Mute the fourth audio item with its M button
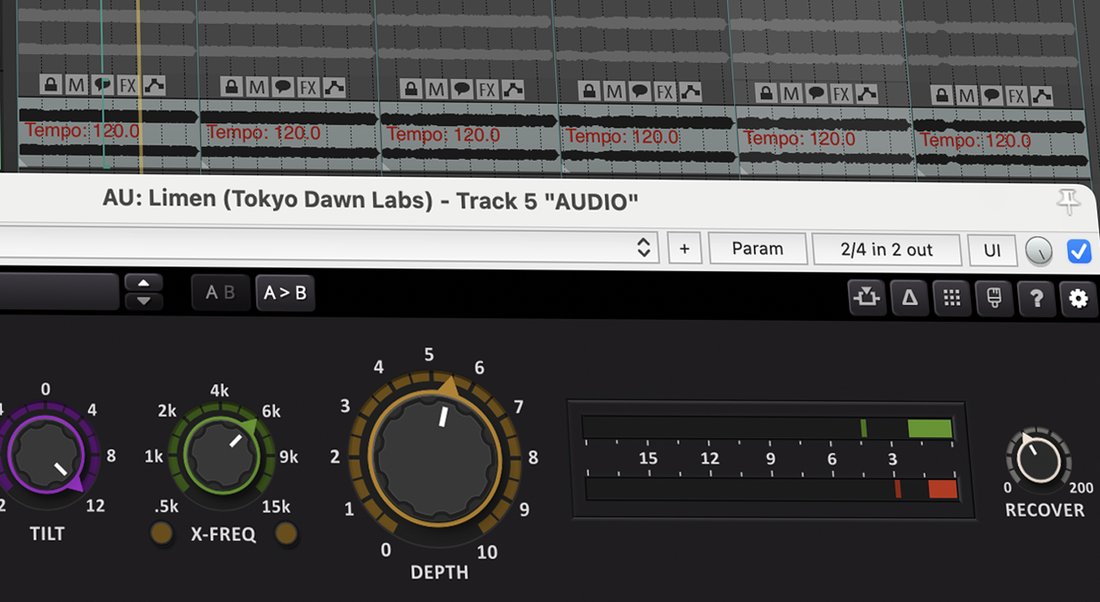This screenshot has width=1100, height=602. [614, 91]
